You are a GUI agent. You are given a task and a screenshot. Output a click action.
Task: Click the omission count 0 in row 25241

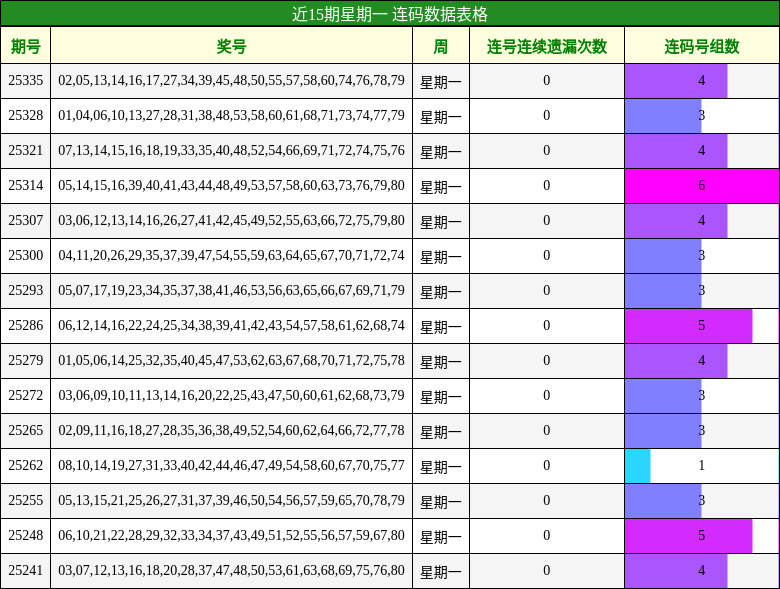pos(547,570)
